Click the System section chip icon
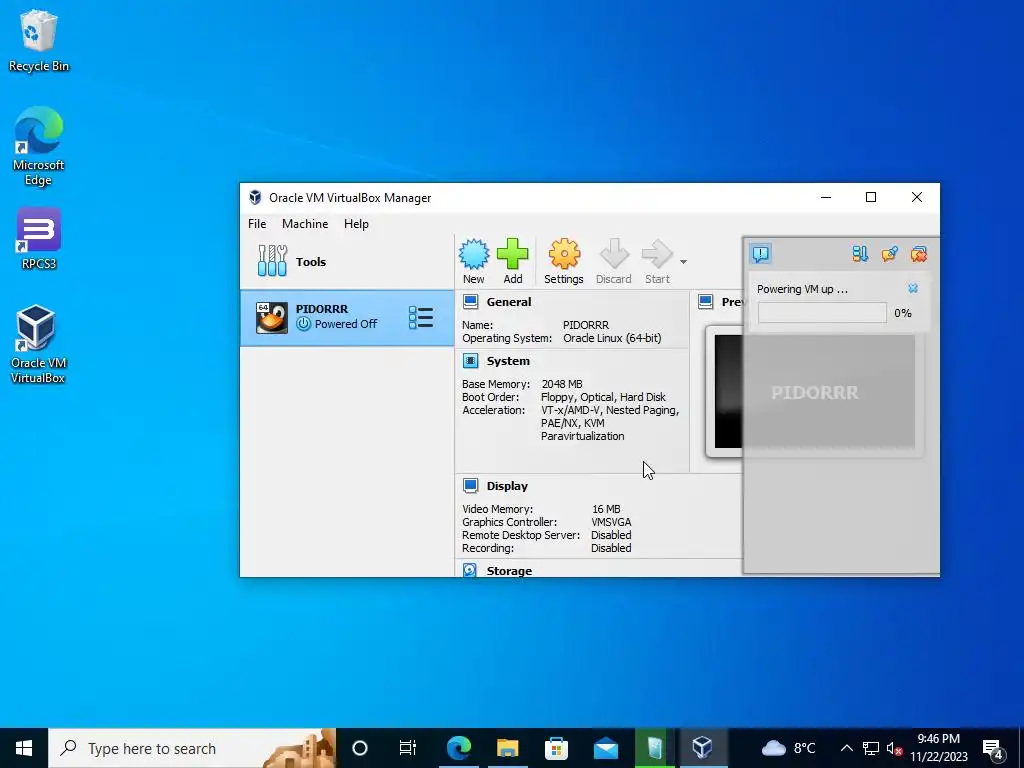The image size is (1024, 768). (x=470, y=361)
